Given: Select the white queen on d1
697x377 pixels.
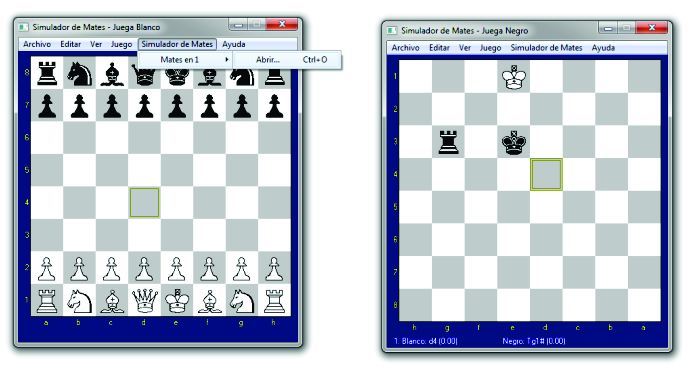Looking at the screenshot, I should [144, 301].
